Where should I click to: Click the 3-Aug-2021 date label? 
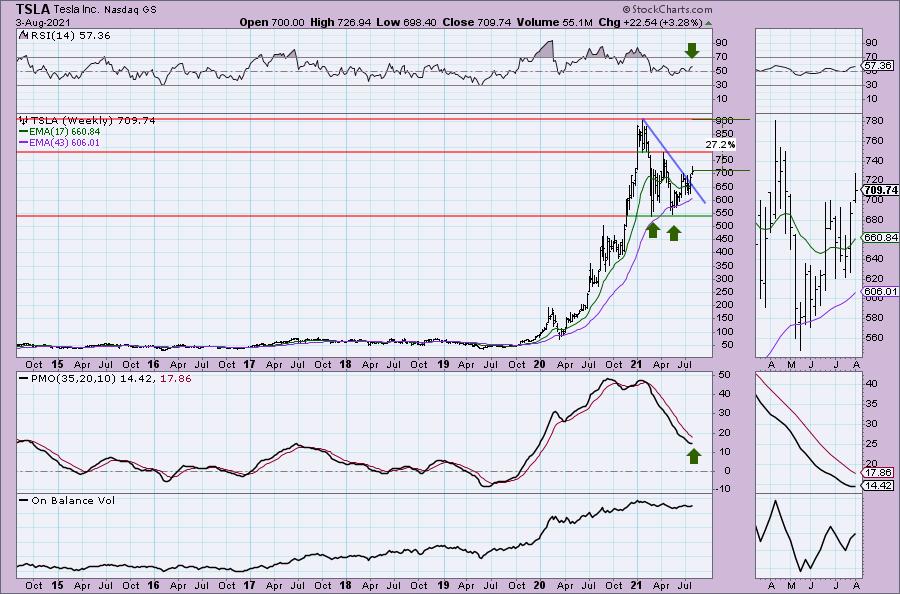[43, 23]
